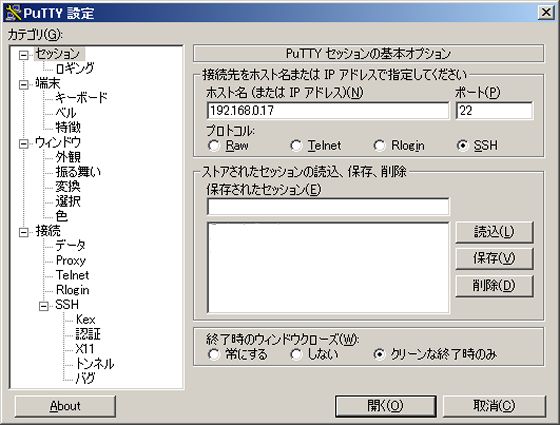Collapse the SSH tree node
560x425 pixels.
[x=44, y=306]
